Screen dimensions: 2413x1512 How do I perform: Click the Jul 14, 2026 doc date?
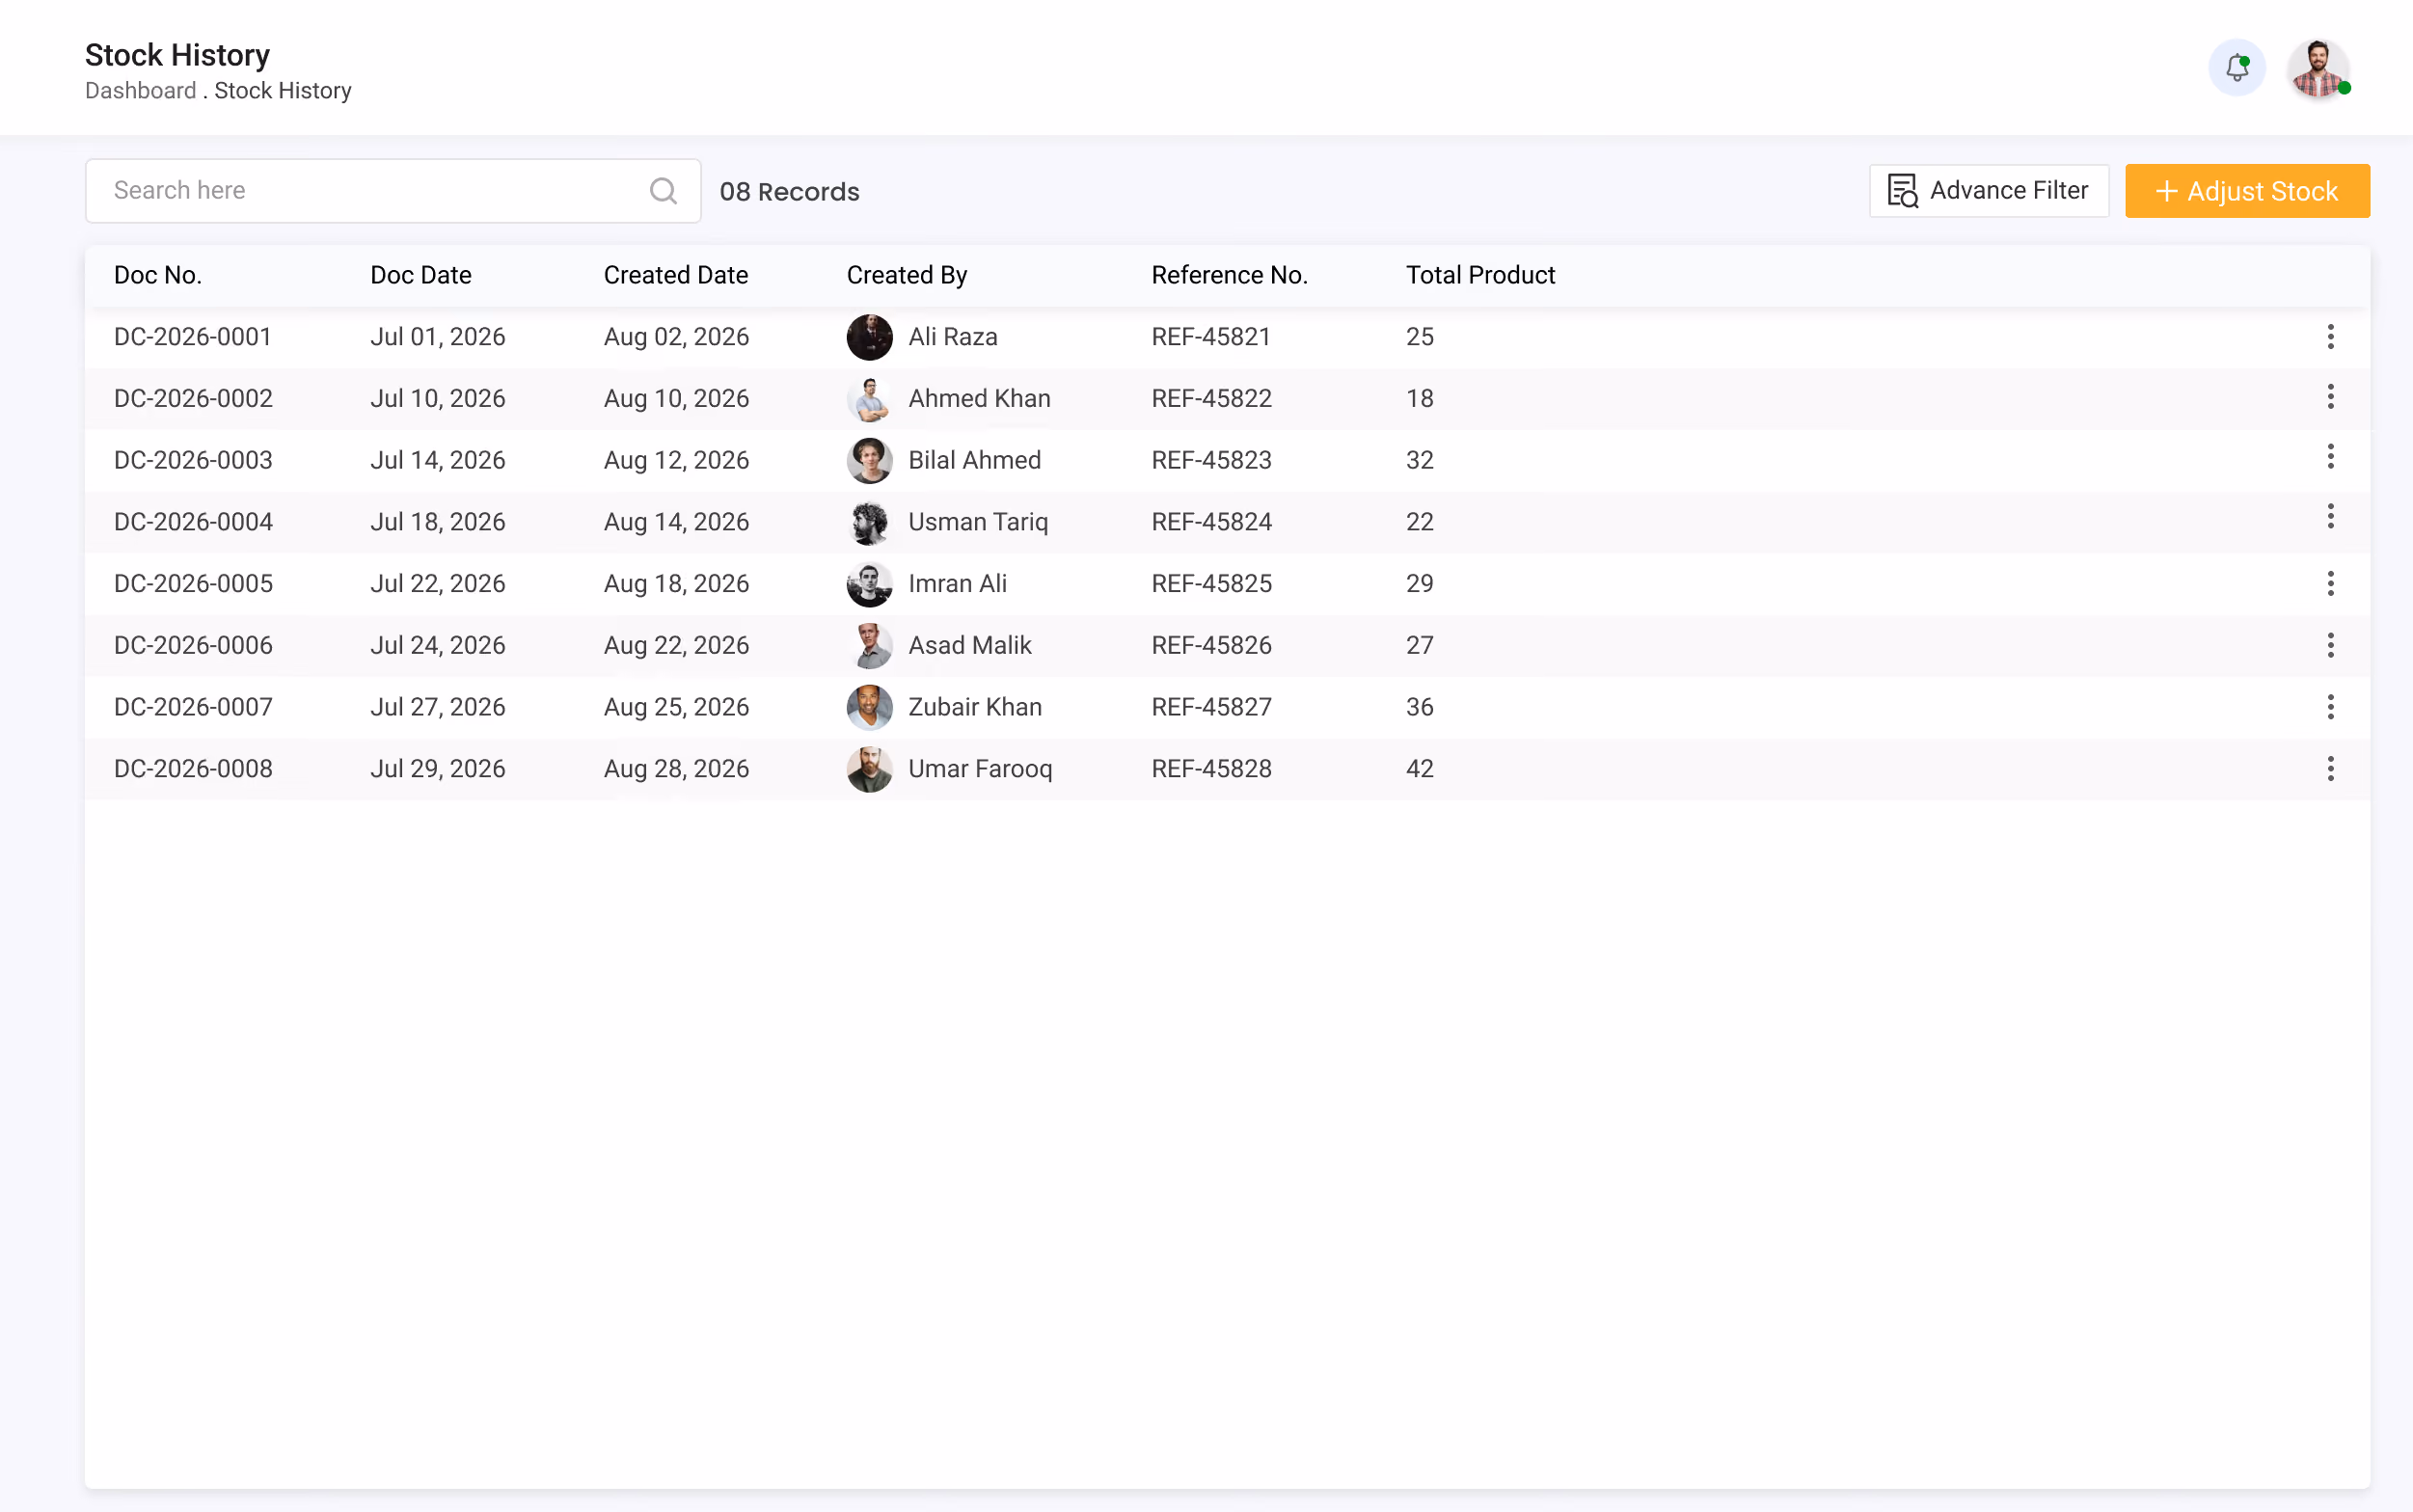pos(438,461)
